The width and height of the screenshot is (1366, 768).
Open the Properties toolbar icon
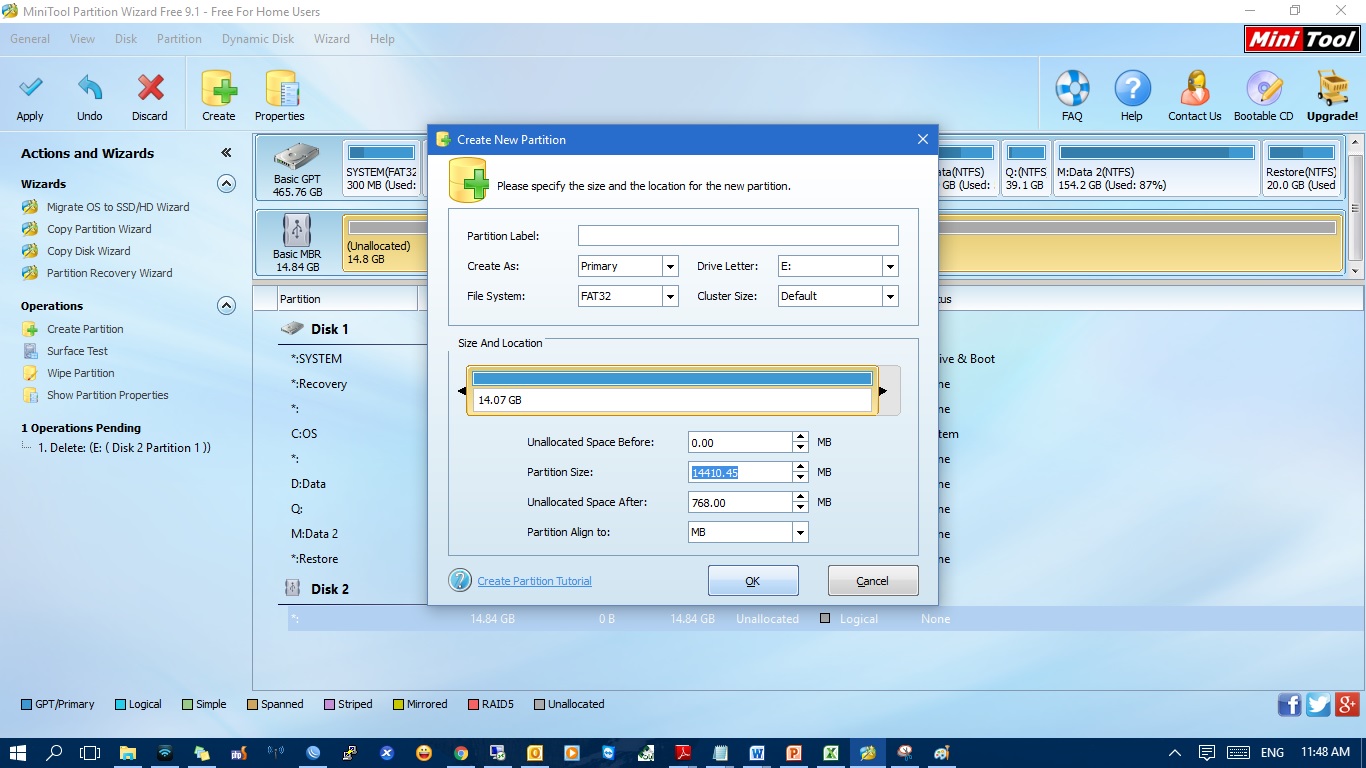point(280,89)
